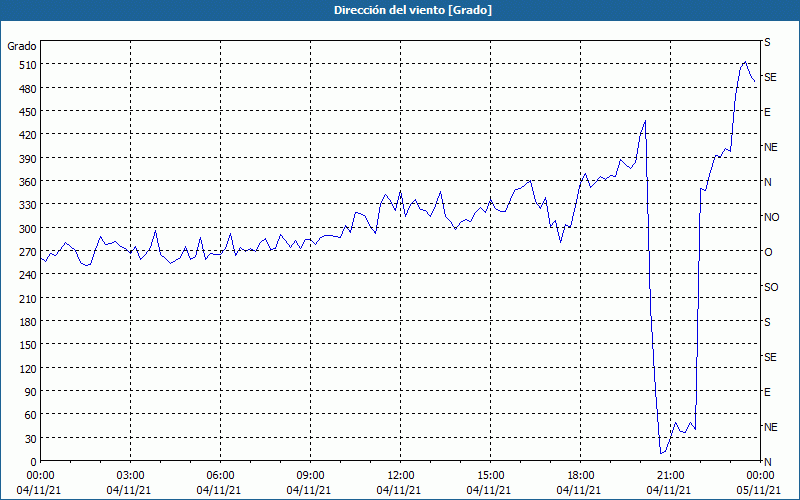800x500 pixels.
Task: Select the 30 left axis value
Action: click(31, 439)
